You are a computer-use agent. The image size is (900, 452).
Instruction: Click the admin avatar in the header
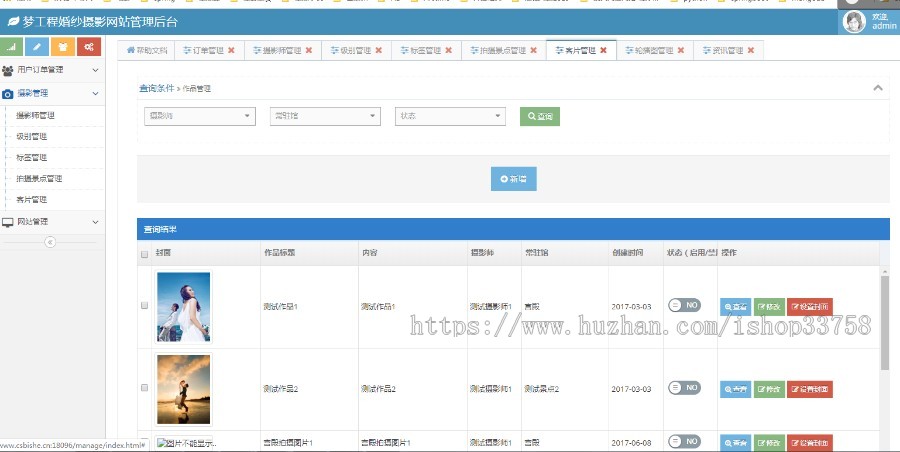pyautogui.click(x=854, y=22)
